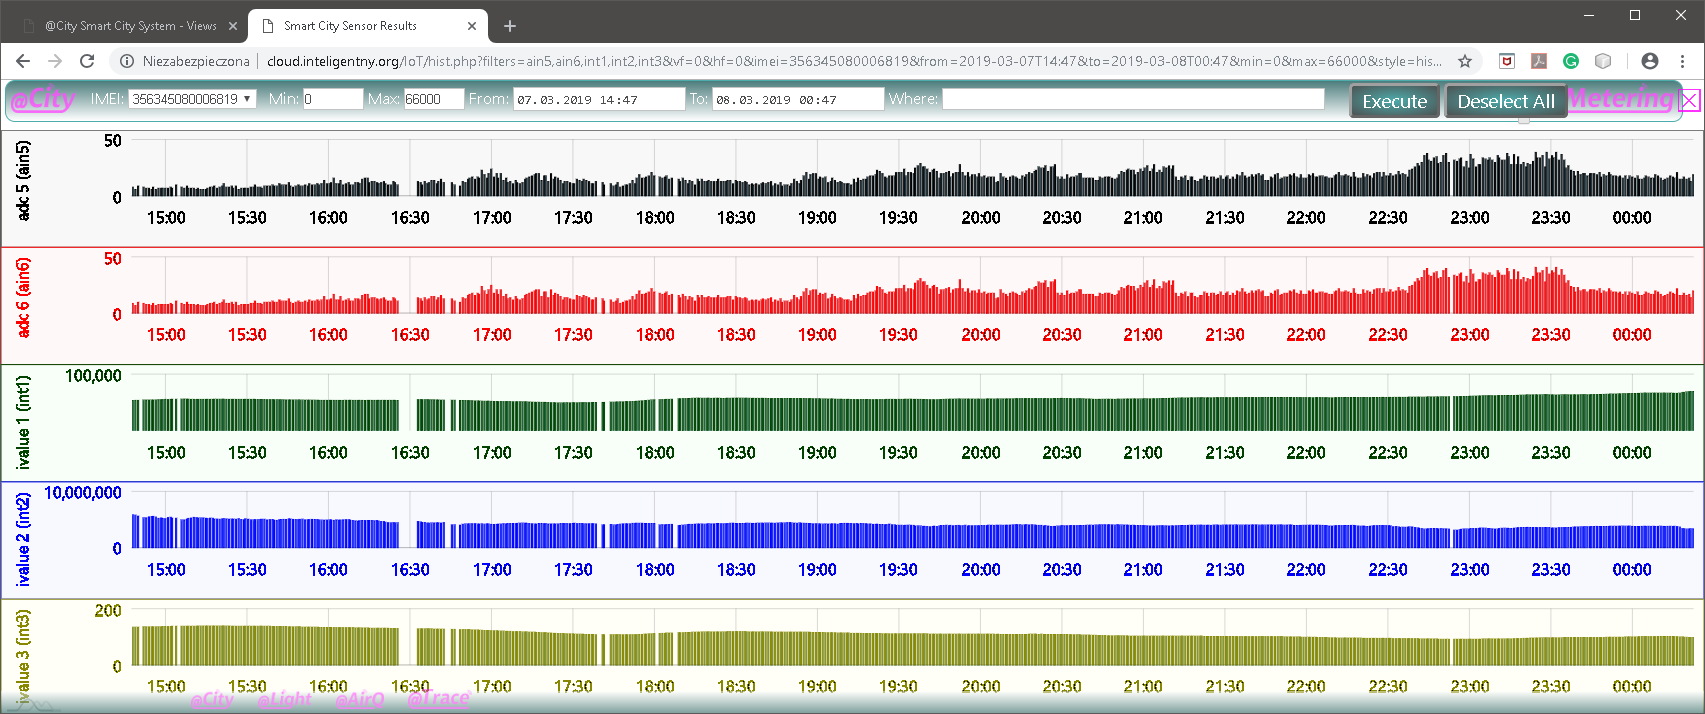
Task: Open the McAfee extension icon
Action: point(1507,61)
